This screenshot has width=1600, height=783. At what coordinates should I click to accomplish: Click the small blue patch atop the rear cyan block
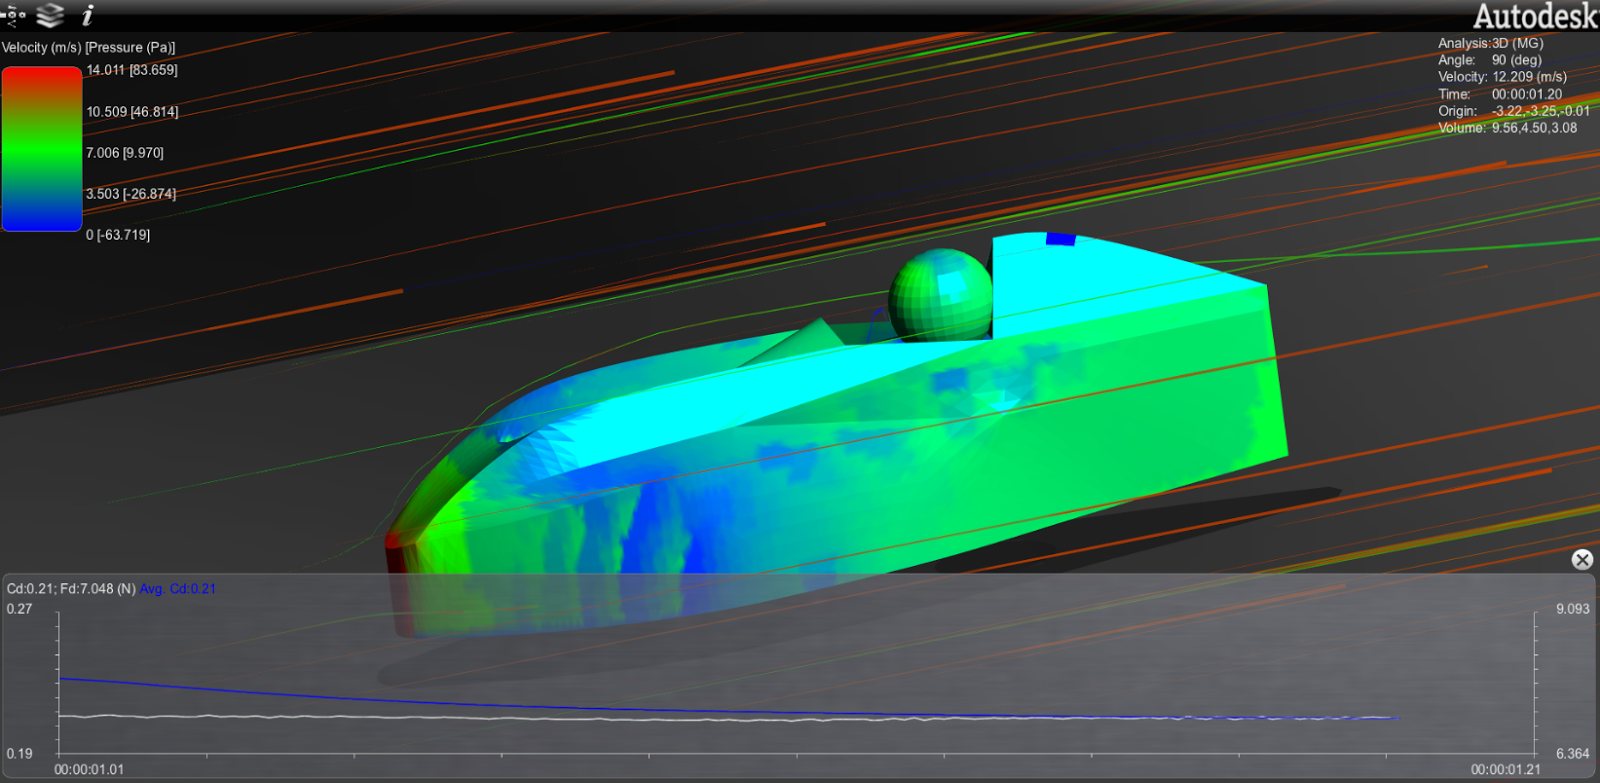coord(1061,238)
